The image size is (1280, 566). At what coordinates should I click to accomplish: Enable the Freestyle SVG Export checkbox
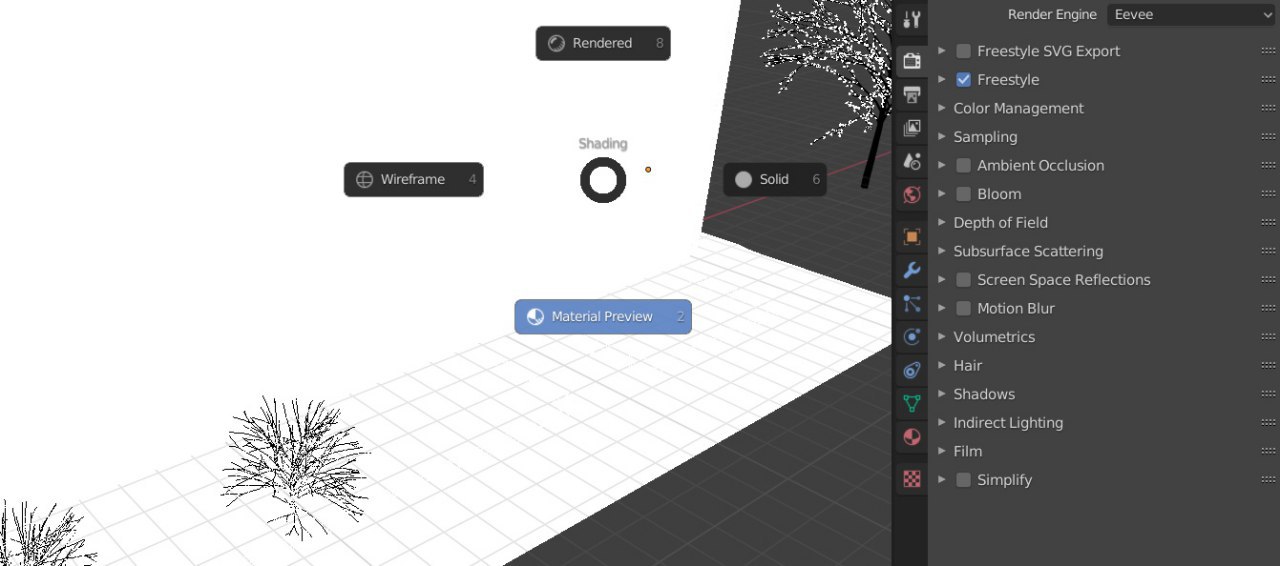963,51
